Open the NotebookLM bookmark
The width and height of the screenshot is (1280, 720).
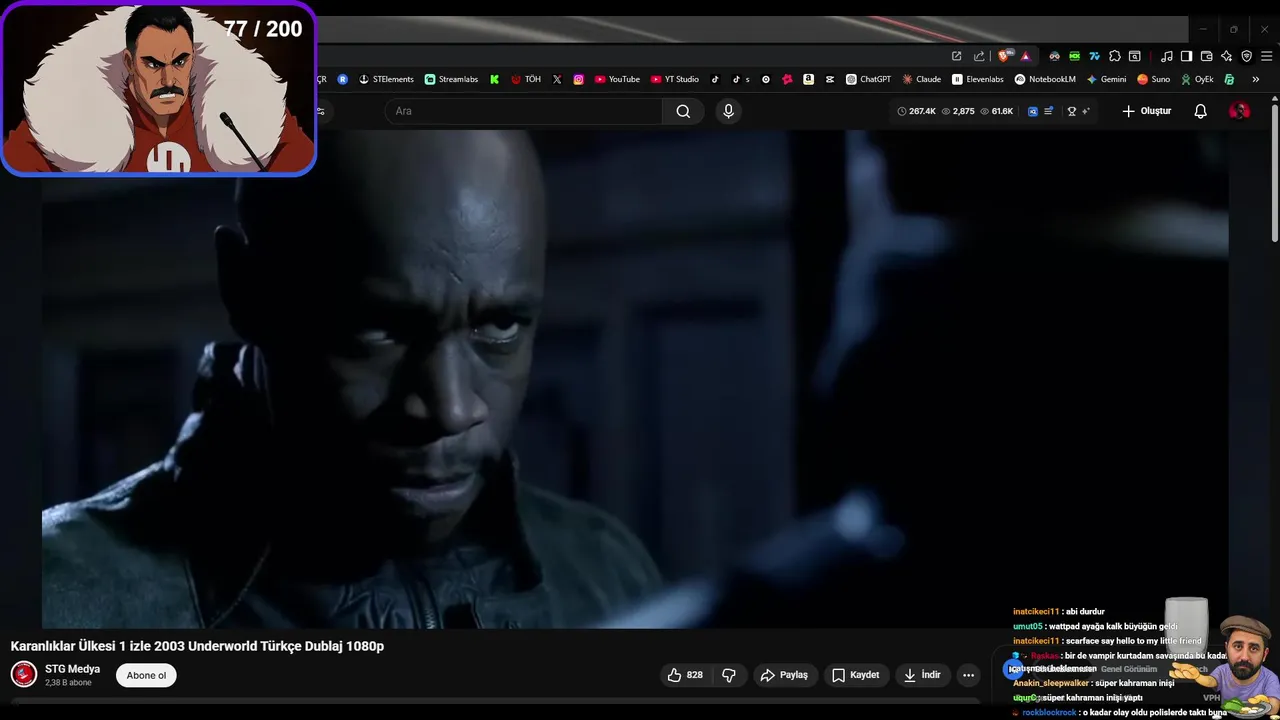(1045, 79)
